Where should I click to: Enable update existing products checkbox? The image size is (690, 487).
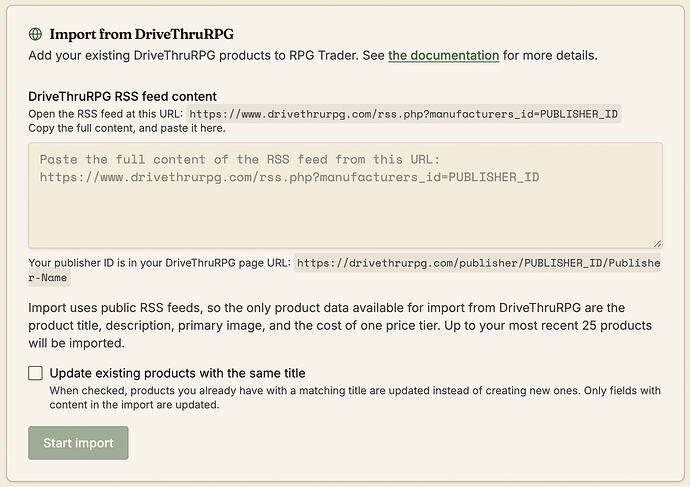tap(35, 373)
